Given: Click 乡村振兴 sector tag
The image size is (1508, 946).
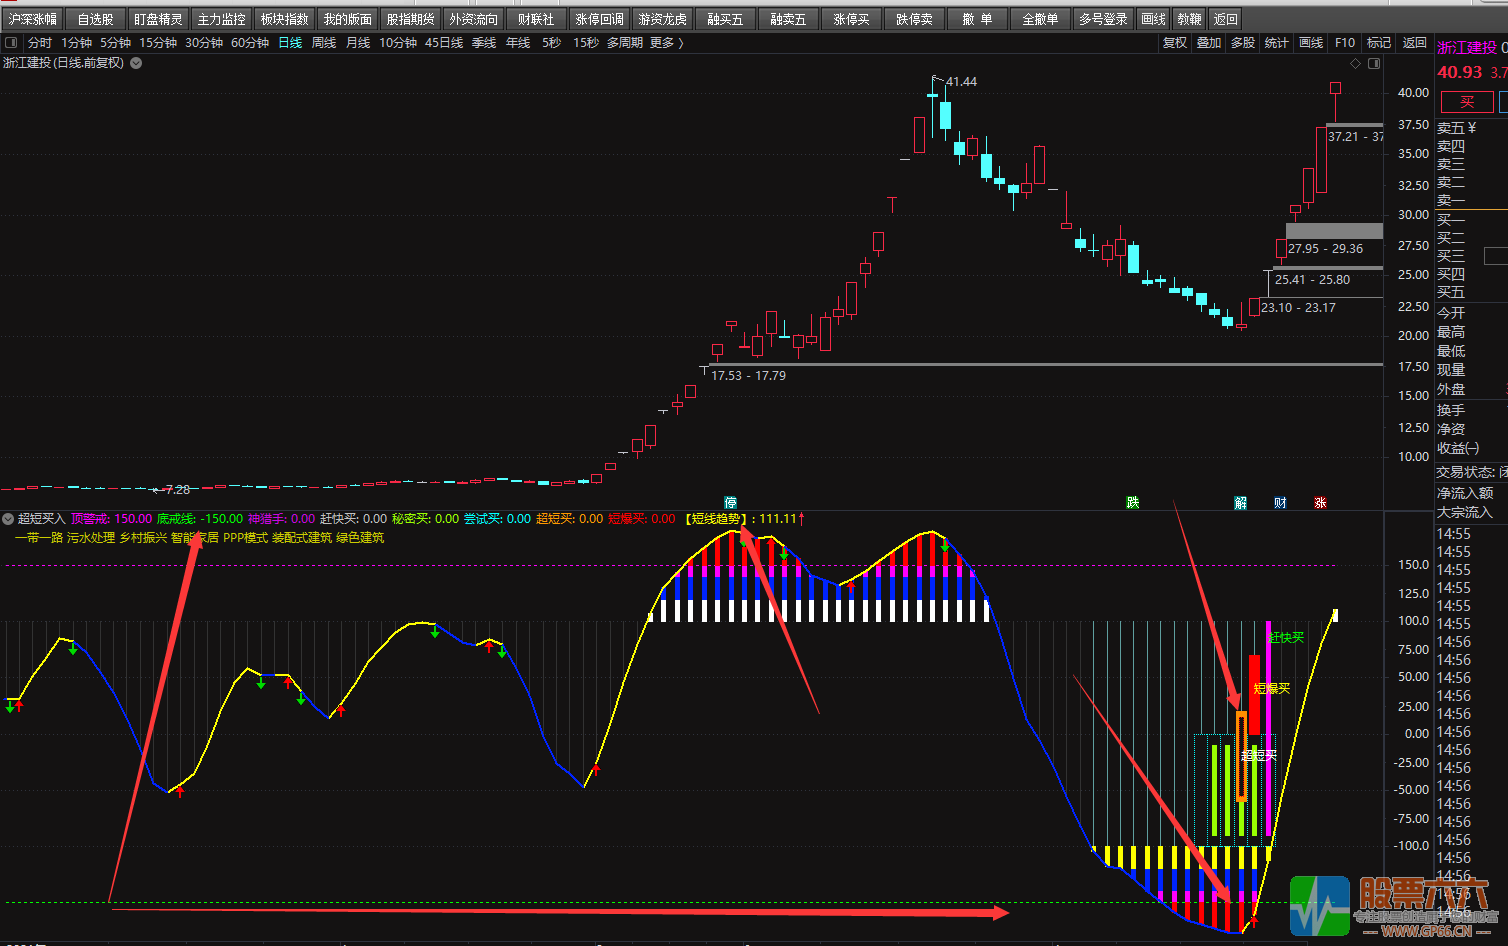Looking at the screenshot, I should 143,538.
